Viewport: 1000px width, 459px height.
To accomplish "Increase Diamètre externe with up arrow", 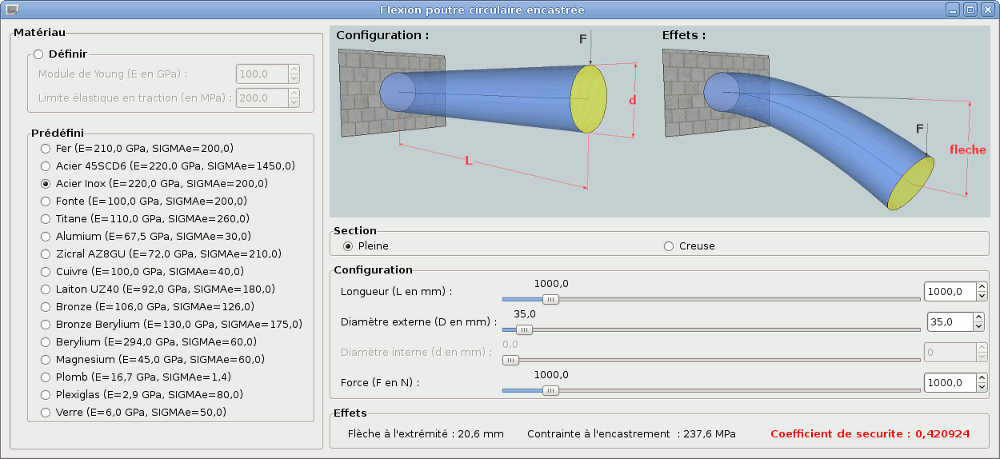I will click(x=980, y=317).
